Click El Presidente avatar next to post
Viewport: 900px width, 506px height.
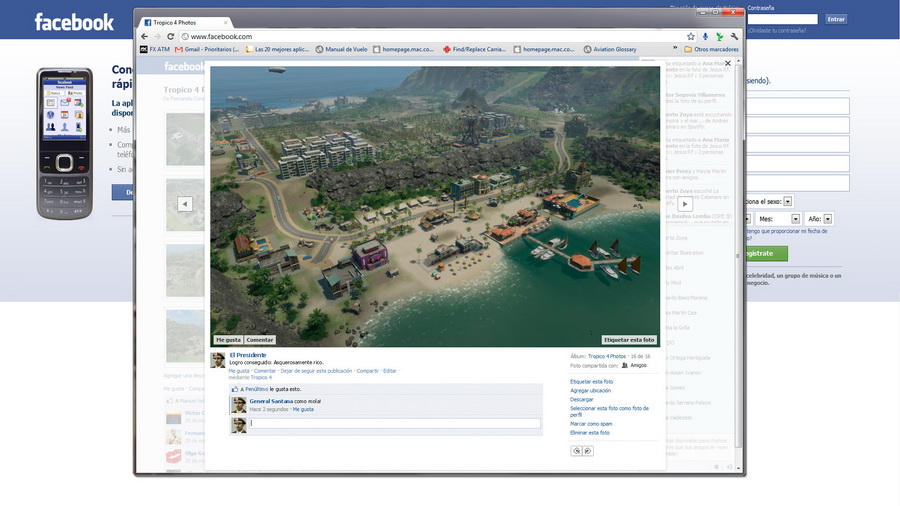click(218, 360)
